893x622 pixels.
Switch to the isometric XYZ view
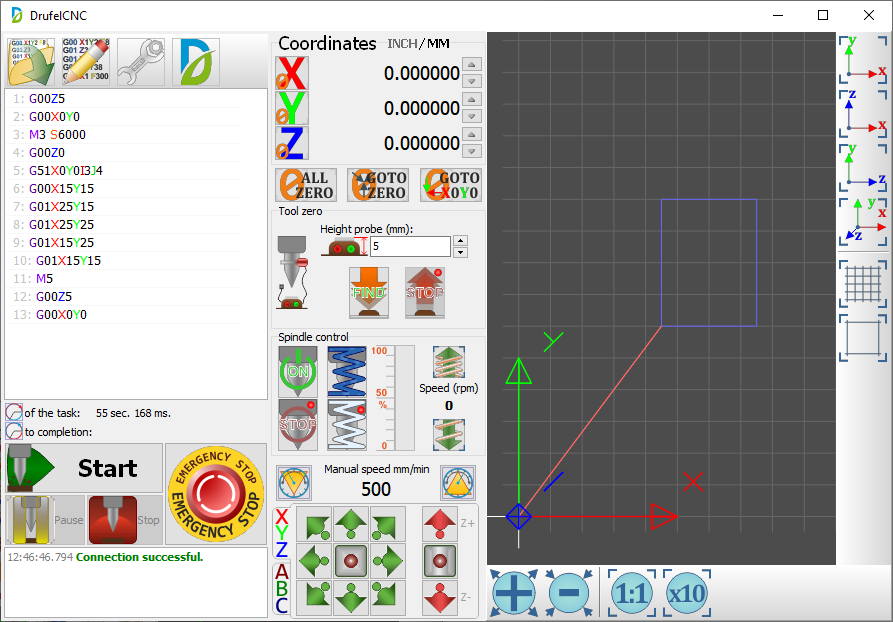click(862, 222)
